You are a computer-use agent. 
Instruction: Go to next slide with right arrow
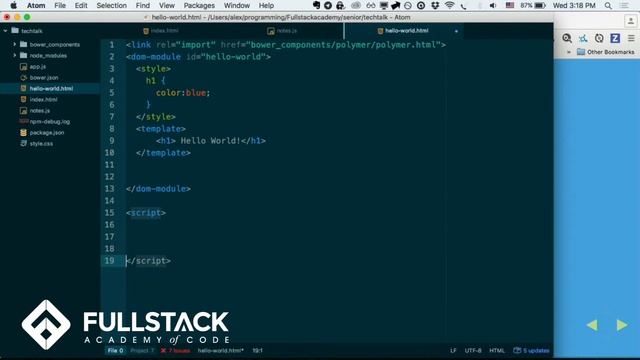[x=622, y=325]
